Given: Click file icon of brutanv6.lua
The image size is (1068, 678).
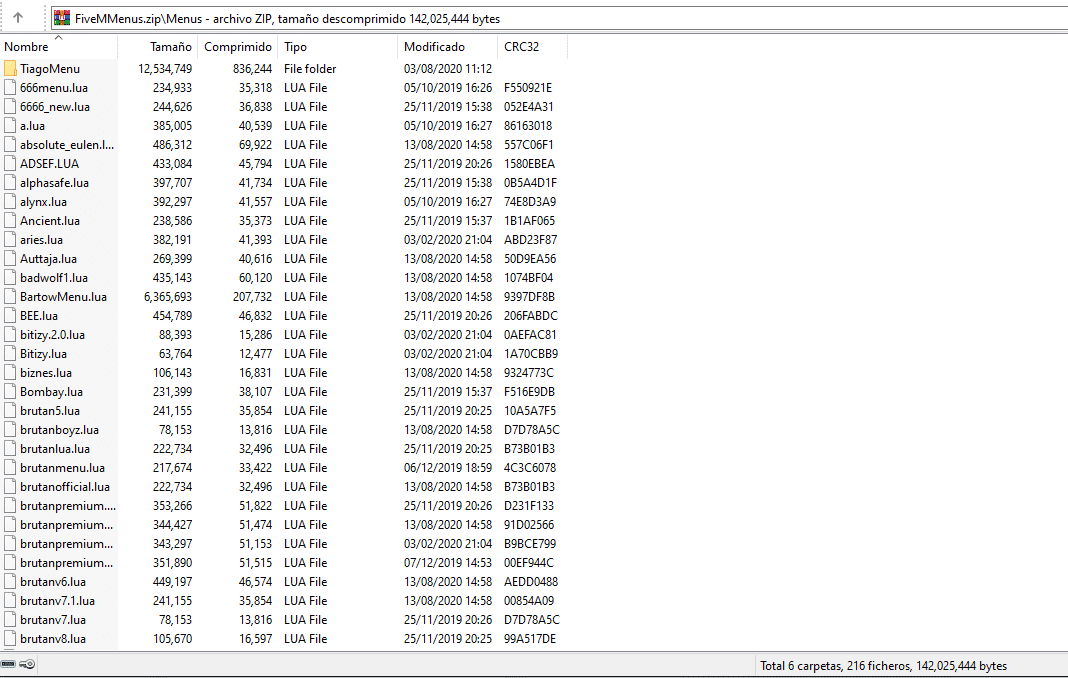Looking at the screenshot, I should (10, 583).
